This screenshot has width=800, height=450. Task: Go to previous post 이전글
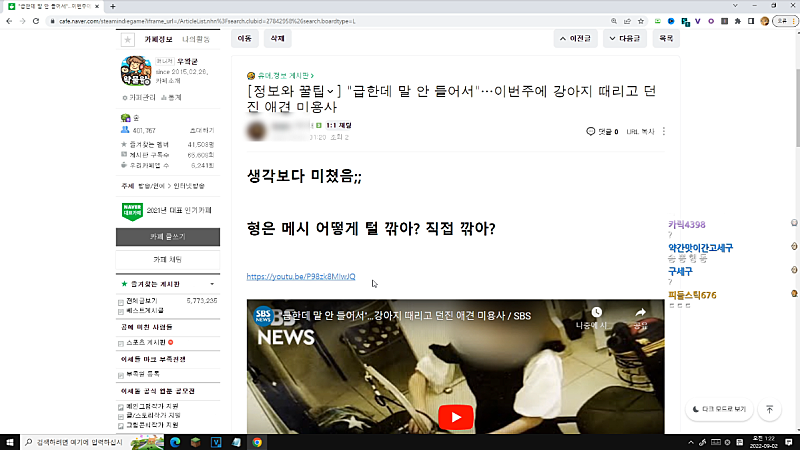[x=575, y=38]
